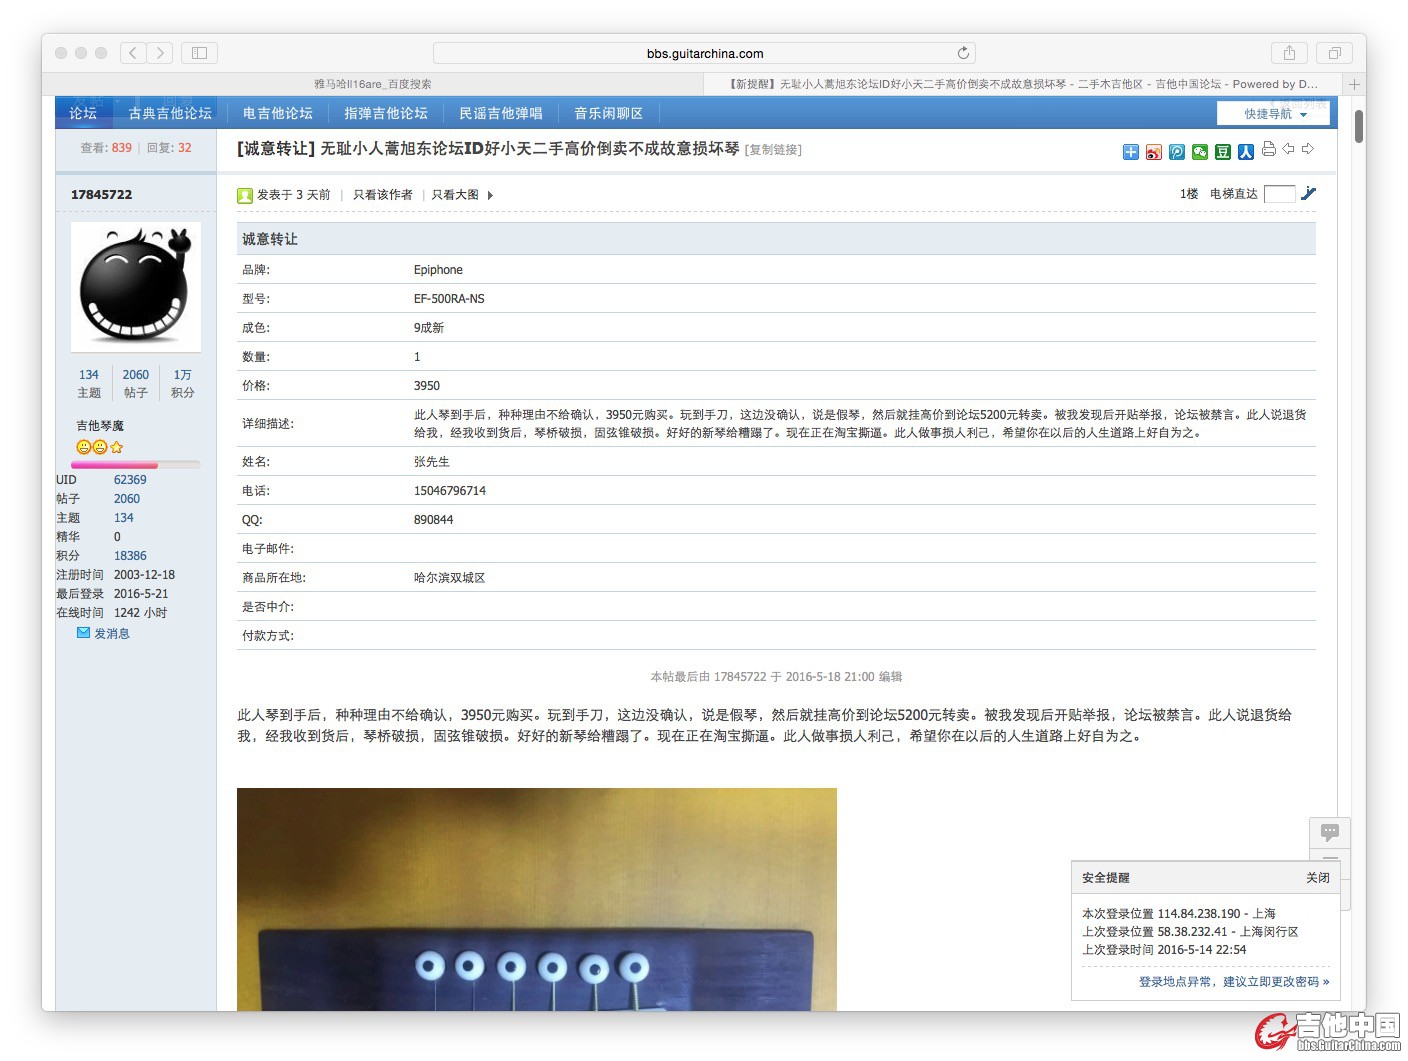Click 复制链接 link
Viewport: 1408px width, 1061px height.
pyautogui.click(x=773, y=150)
